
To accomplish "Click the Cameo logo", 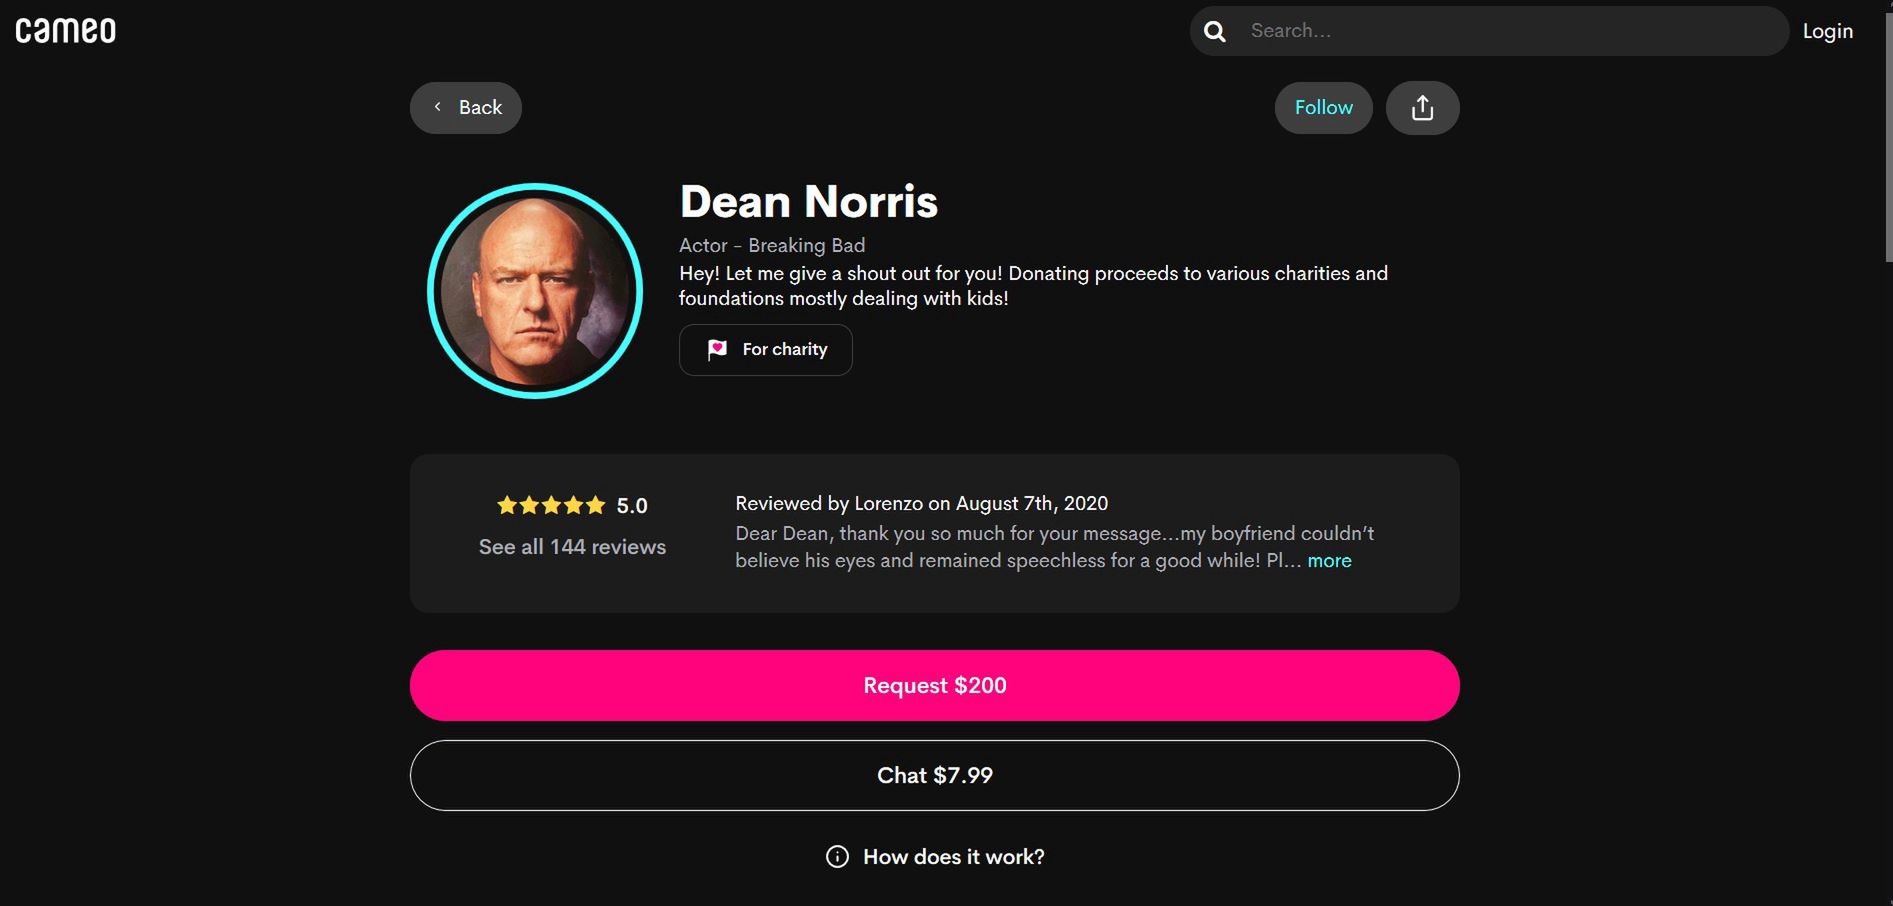I will click(66, 31).
